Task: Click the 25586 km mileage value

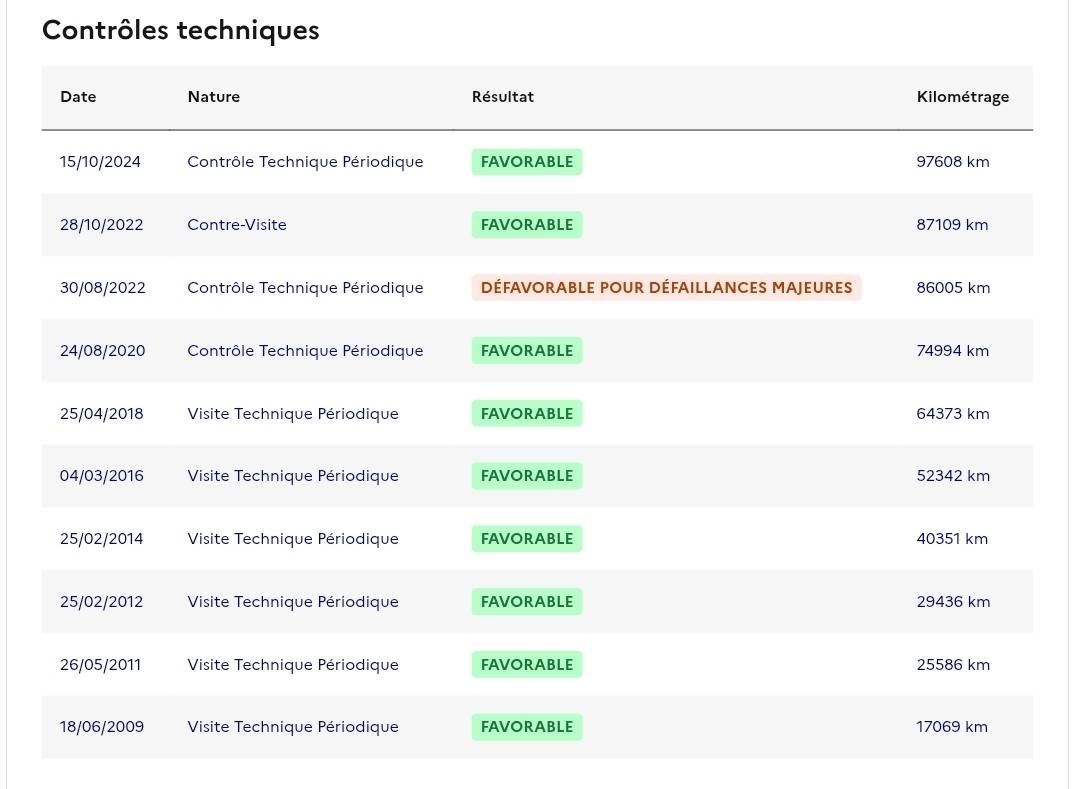Action: [x=953, y=664]
